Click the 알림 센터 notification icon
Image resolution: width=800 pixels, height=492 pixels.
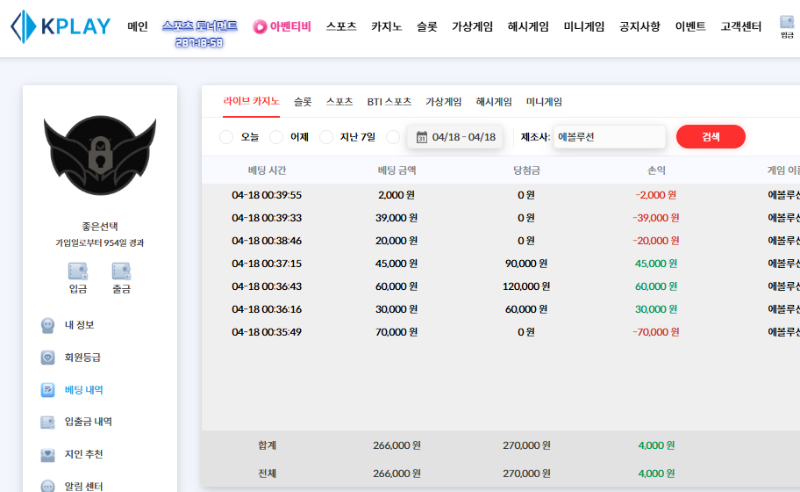(48, 486)
